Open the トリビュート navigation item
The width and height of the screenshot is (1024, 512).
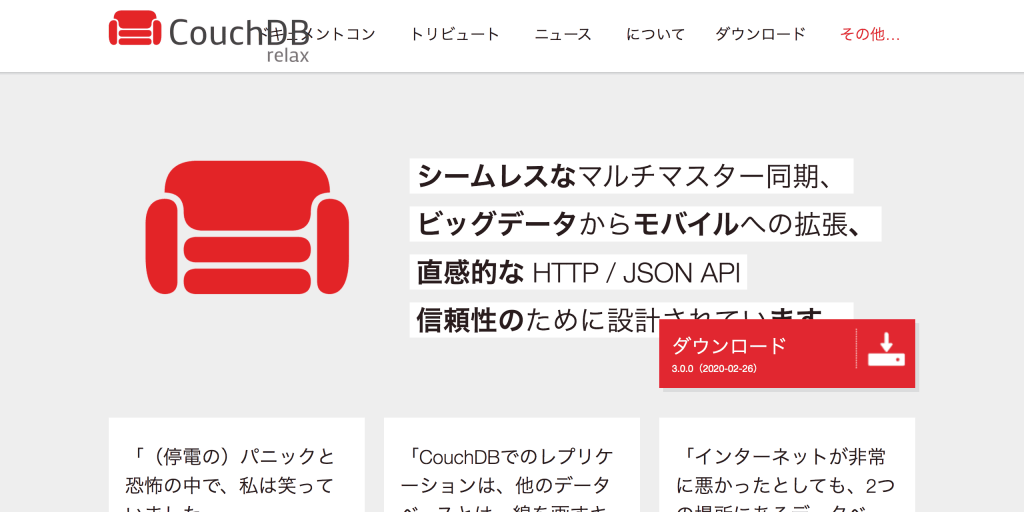[x=454, y=34]
